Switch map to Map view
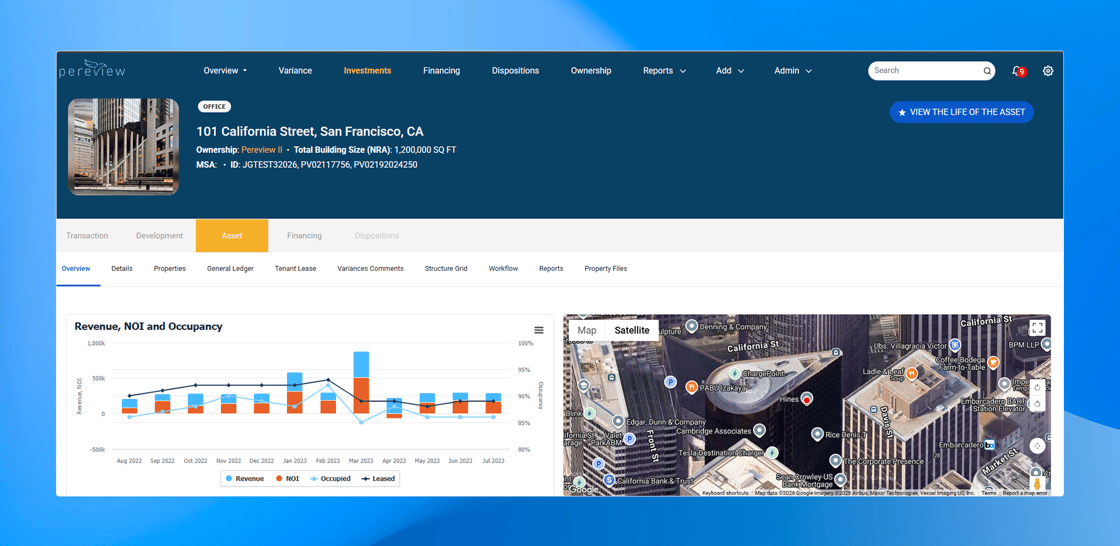1120x546 pixels. 587,330
